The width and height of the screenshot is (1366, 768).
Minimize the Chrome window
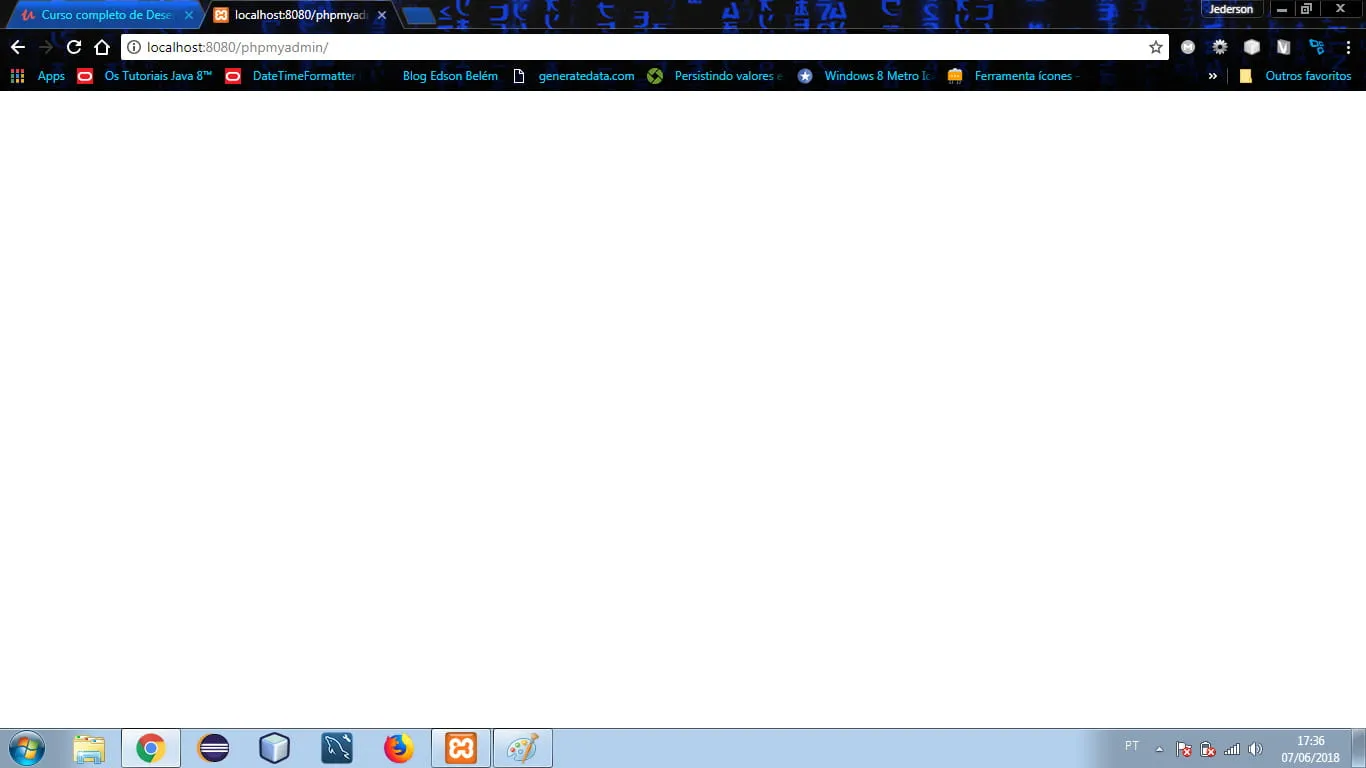1282,9
